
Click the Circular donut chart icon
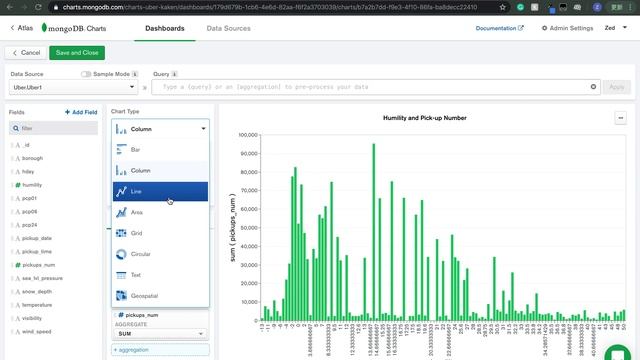tap(121, 254)
